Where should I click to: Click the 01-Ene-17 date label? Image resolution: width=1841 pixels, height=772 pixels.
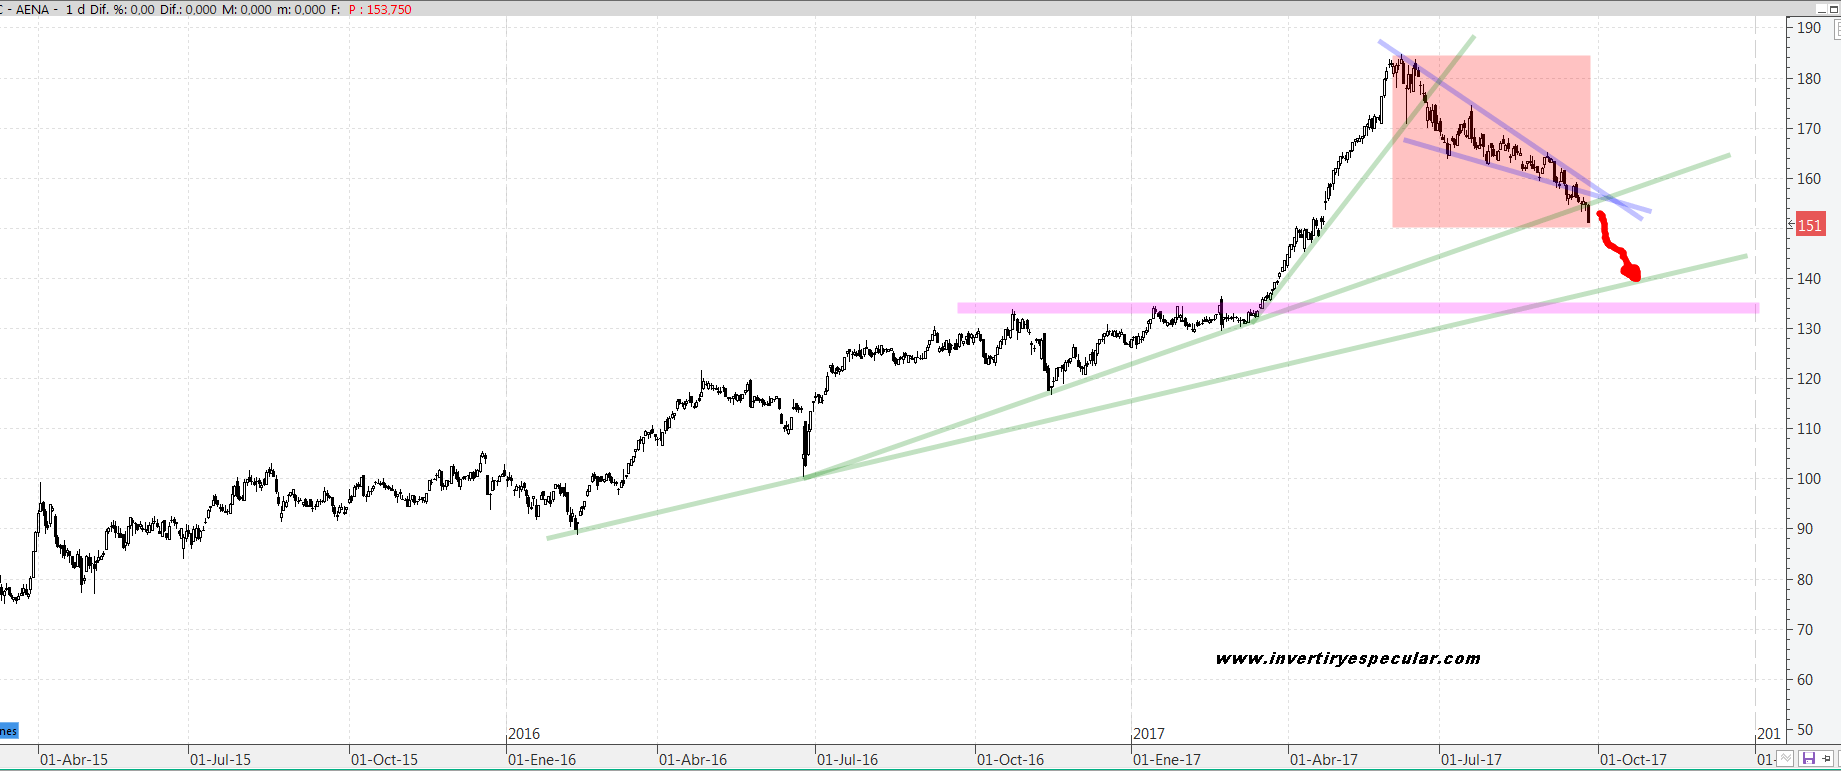(x=1167, y=760)
